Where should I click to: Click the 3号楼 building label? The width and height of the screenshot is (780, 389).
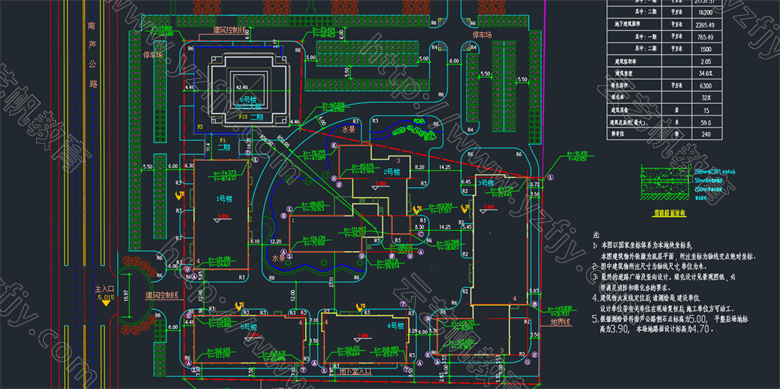pyautogui.click(x=485, y=183)
